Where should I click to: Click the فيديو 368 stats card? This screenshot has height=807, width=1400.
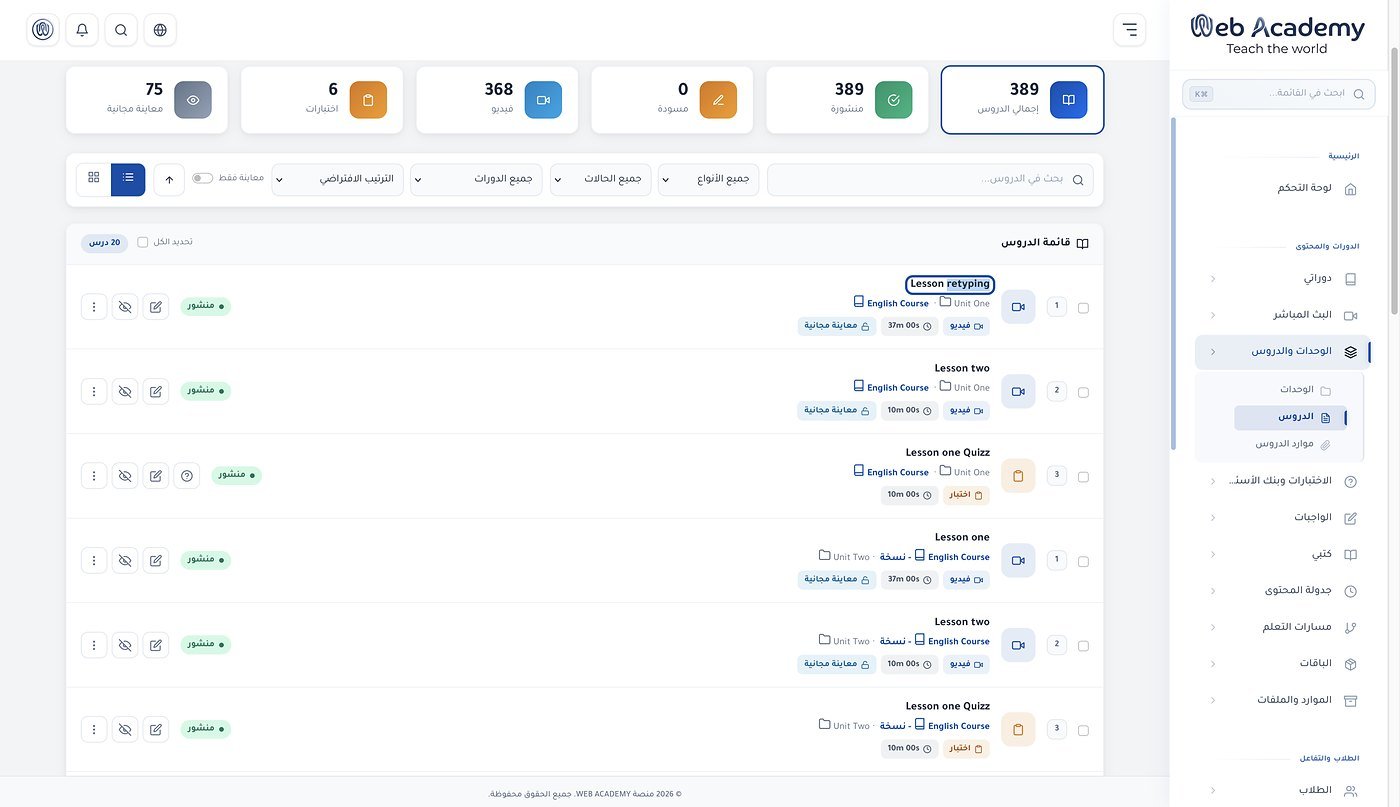pyautogui.click(x=497, y=100)
